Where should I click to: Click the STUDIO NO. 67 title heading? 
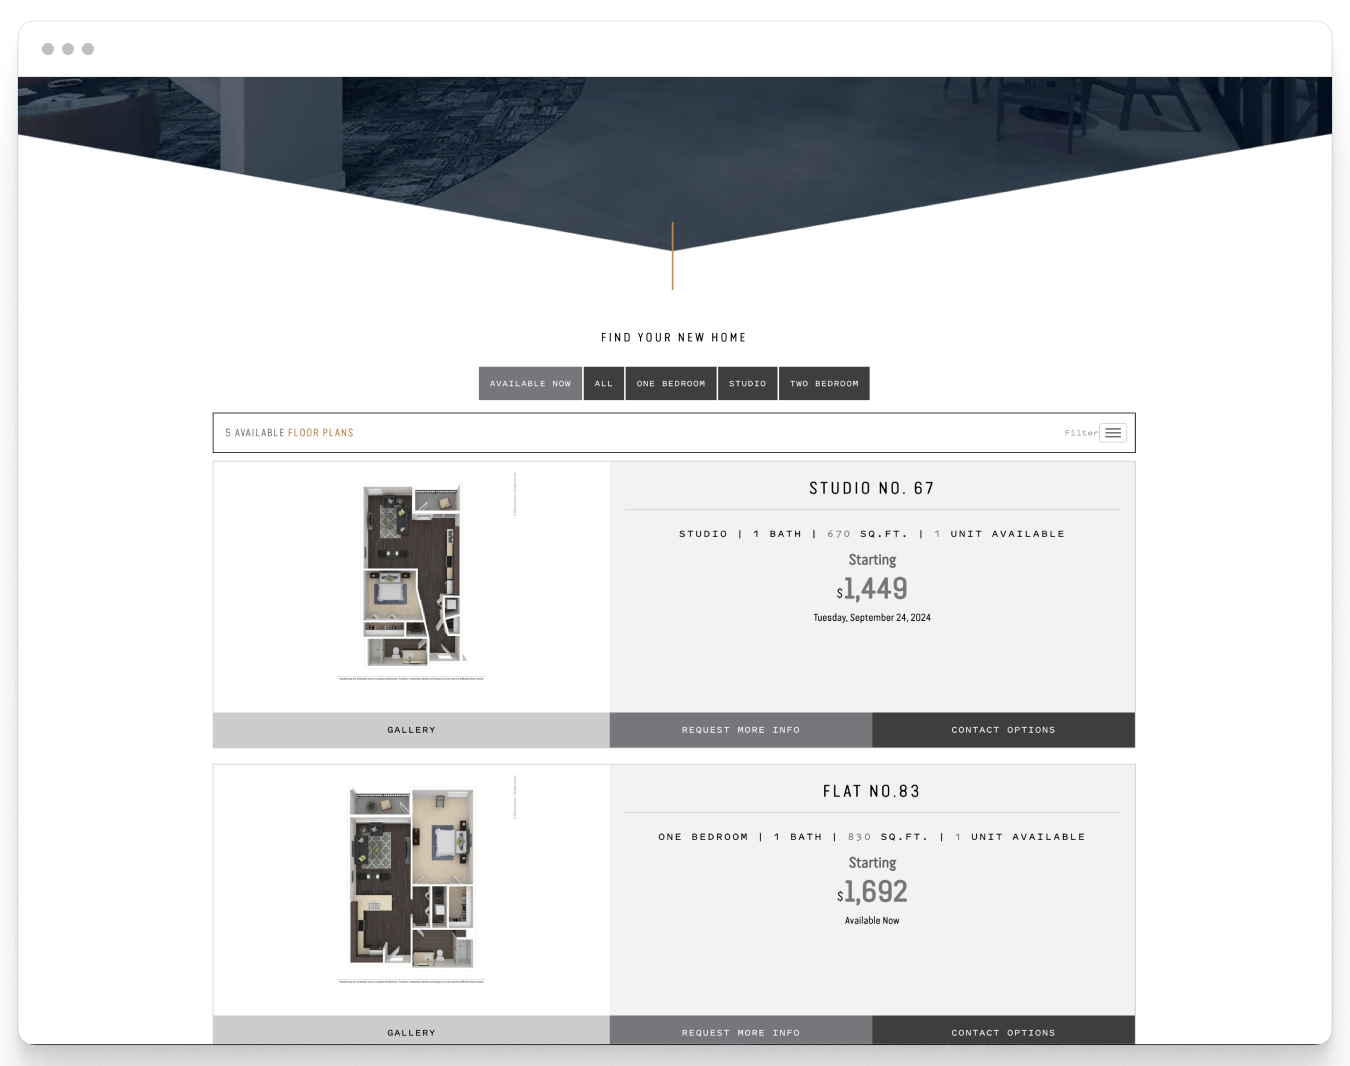pyautogui.click(x=871, y=487)
